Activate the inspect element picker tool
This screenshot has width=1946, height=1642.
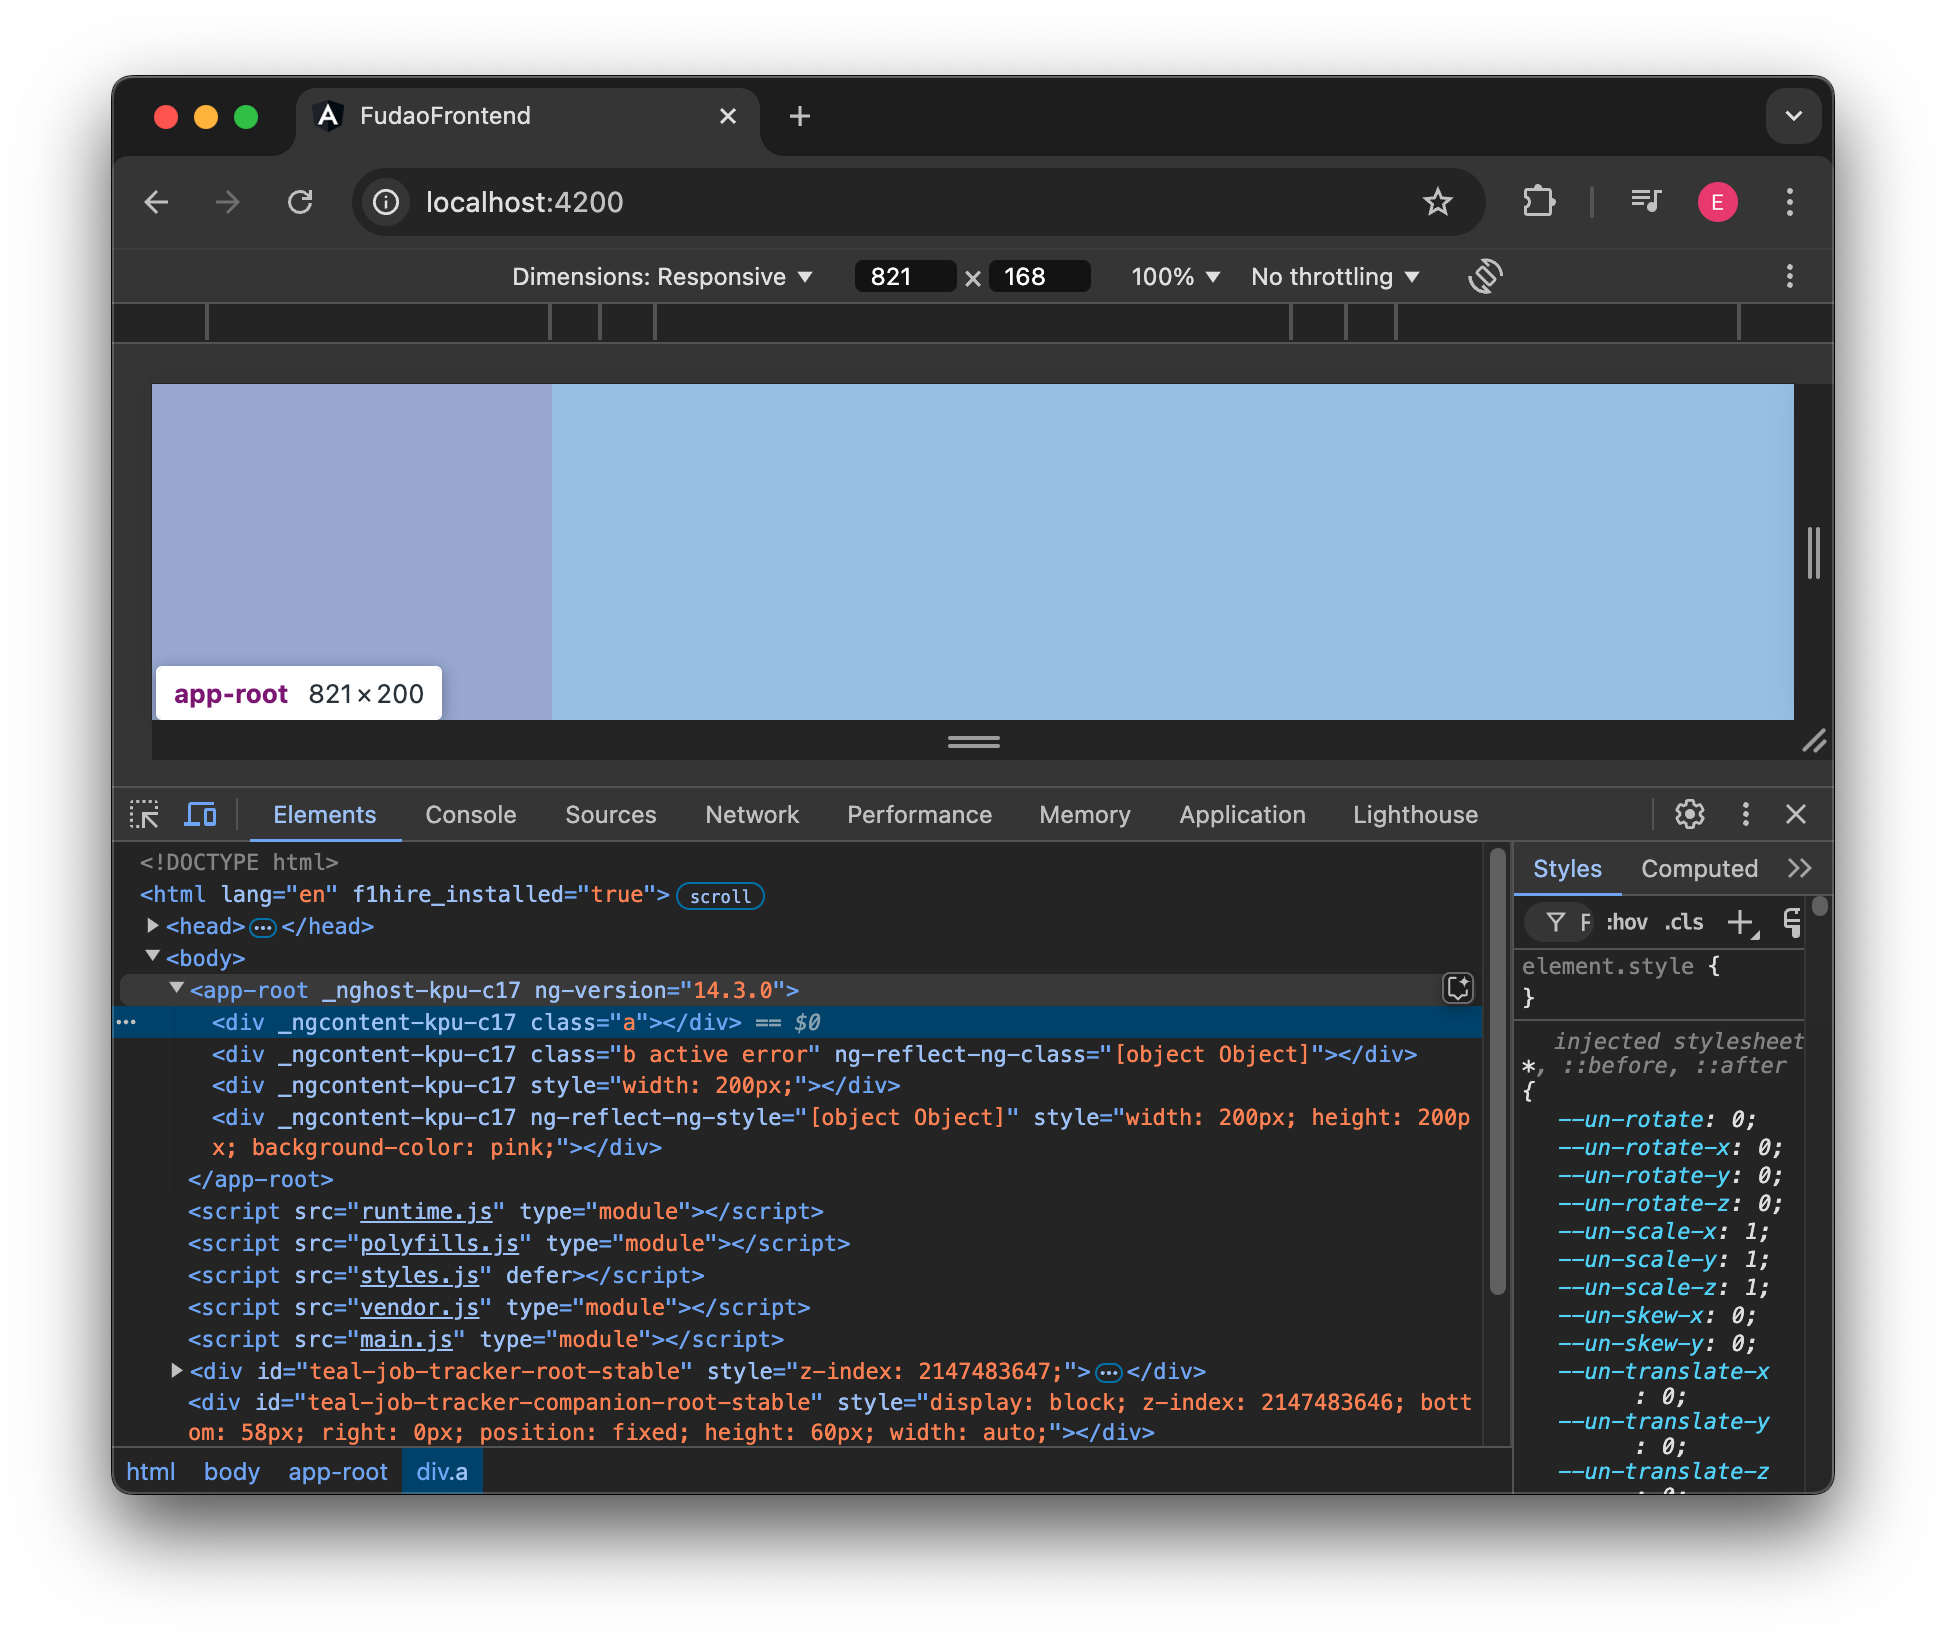coord(145,814)
